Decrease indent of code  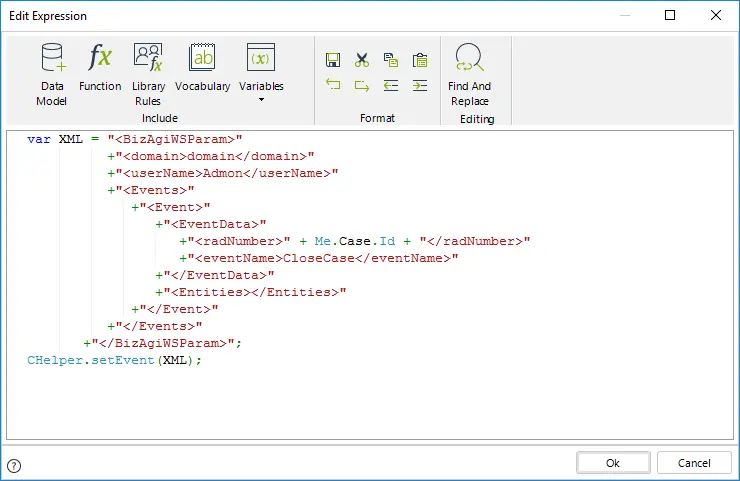tap(391, 85)
